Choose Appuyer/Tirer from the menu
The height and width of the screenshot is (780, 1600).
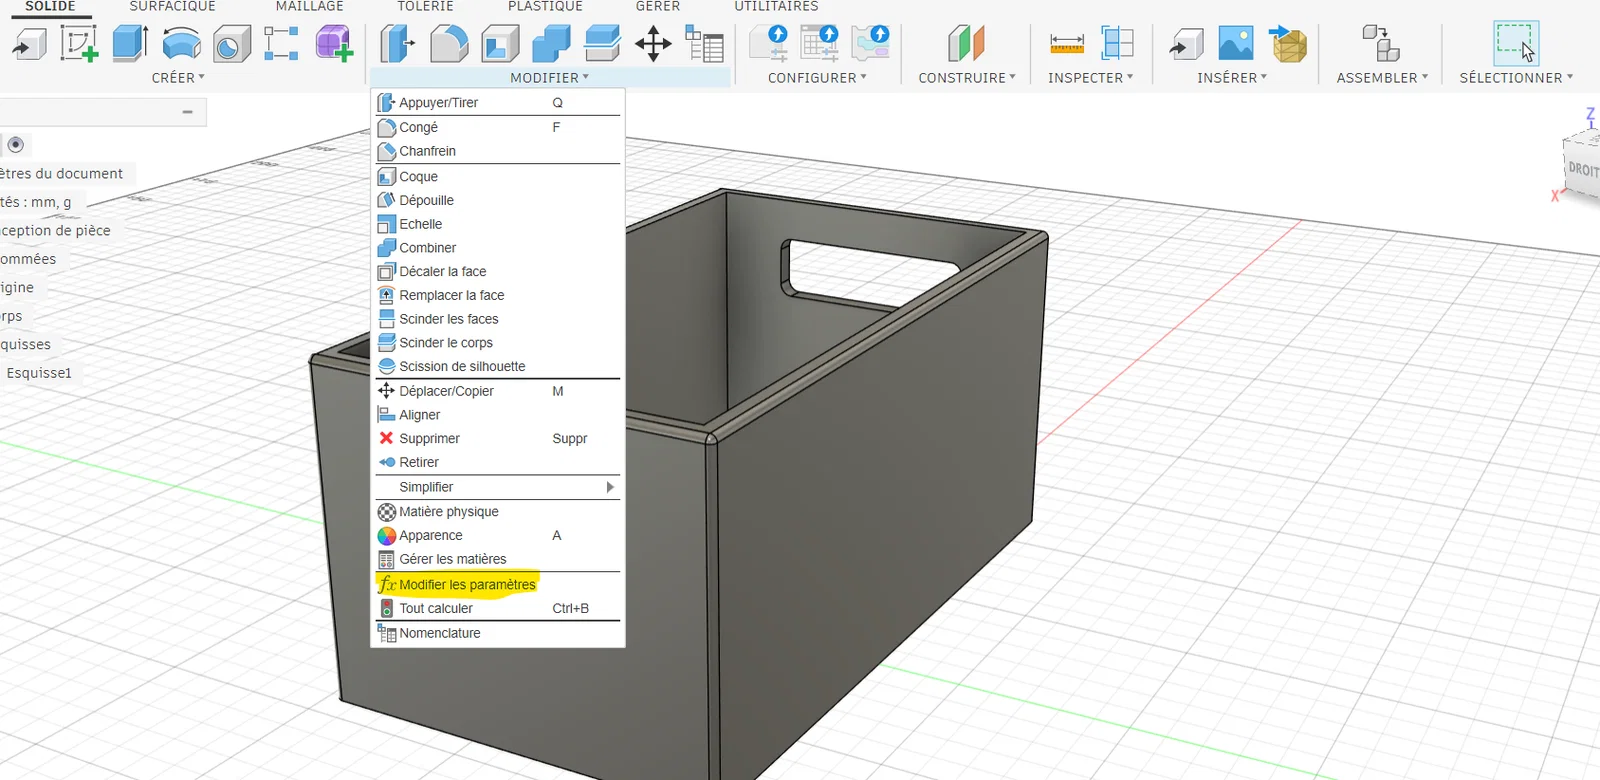(x=498, y=103)
